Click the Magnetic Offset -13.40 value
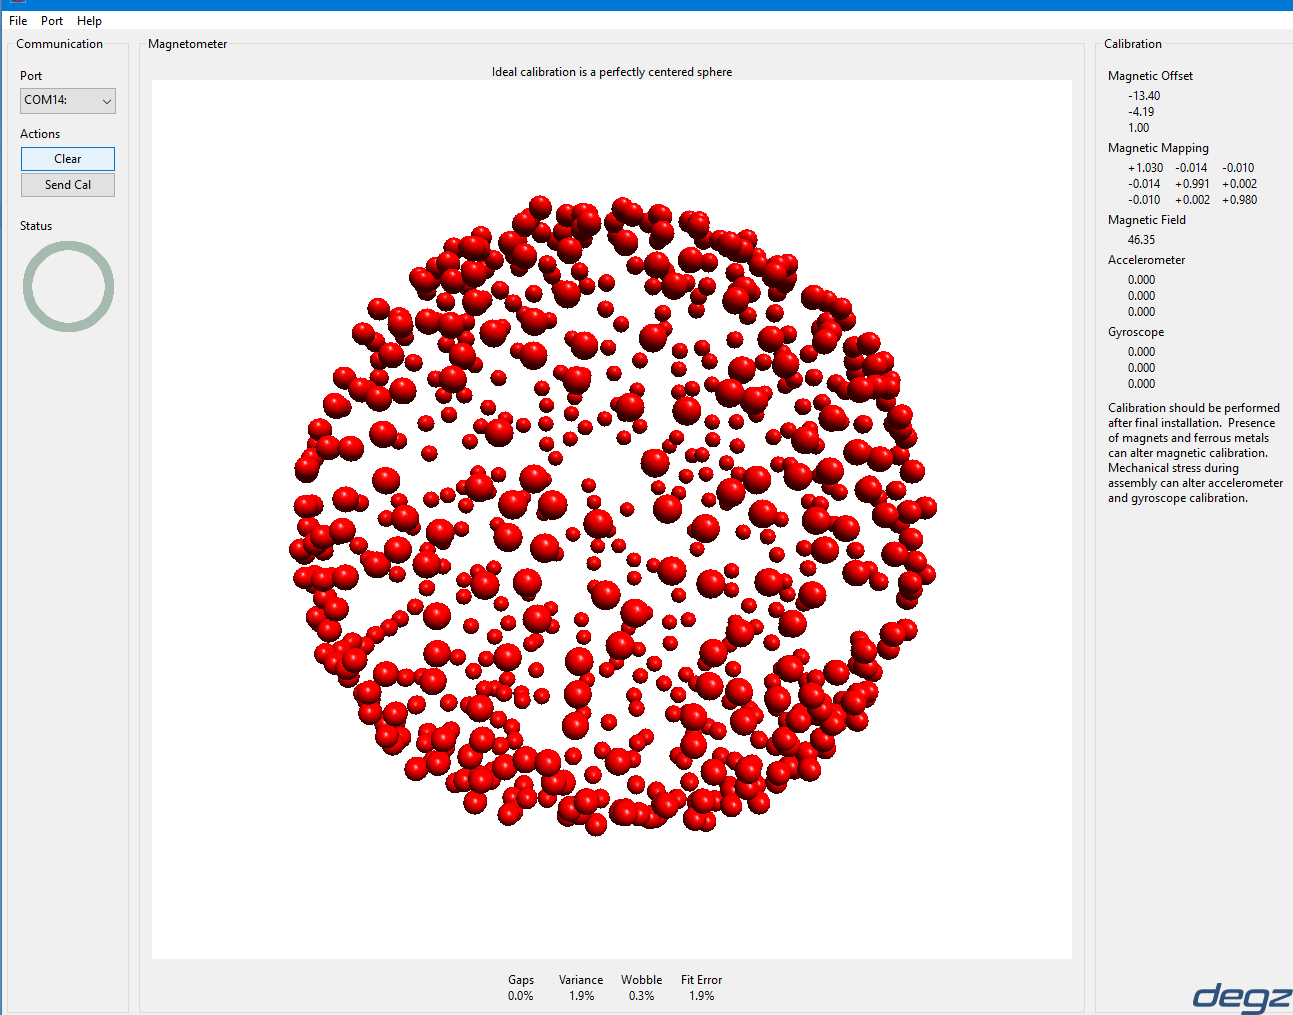Viewport: 1293px width, 1015px height. click(1144, 96)
